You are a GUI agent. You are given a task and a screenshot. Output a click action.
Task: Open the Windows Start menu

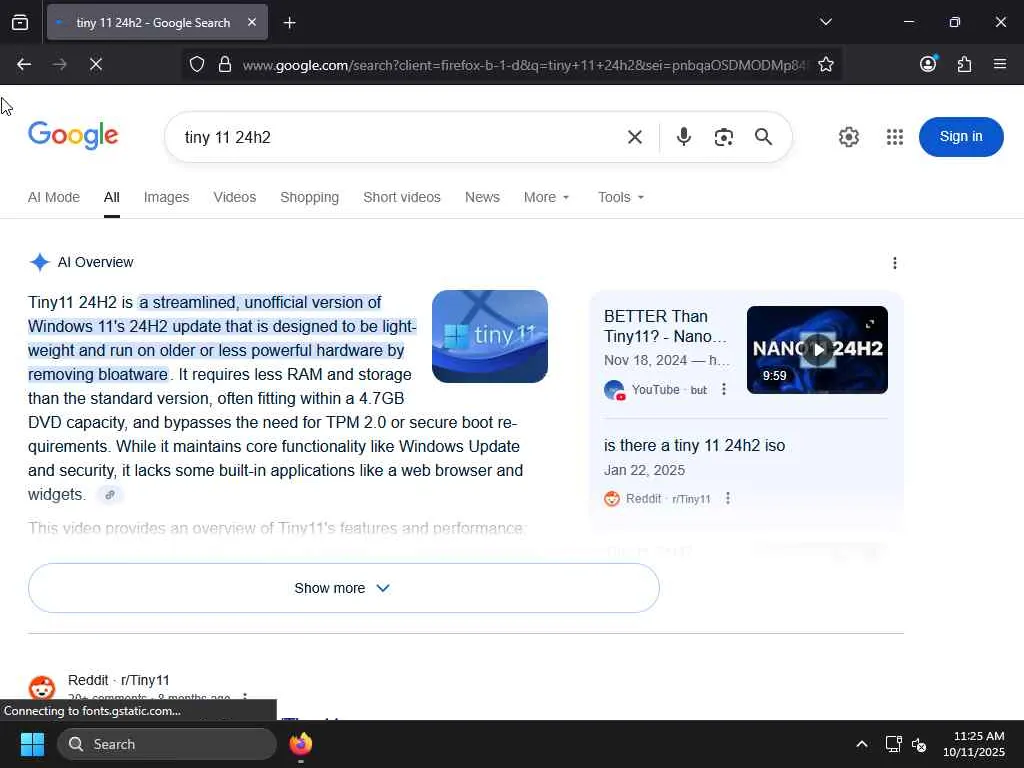32,744
